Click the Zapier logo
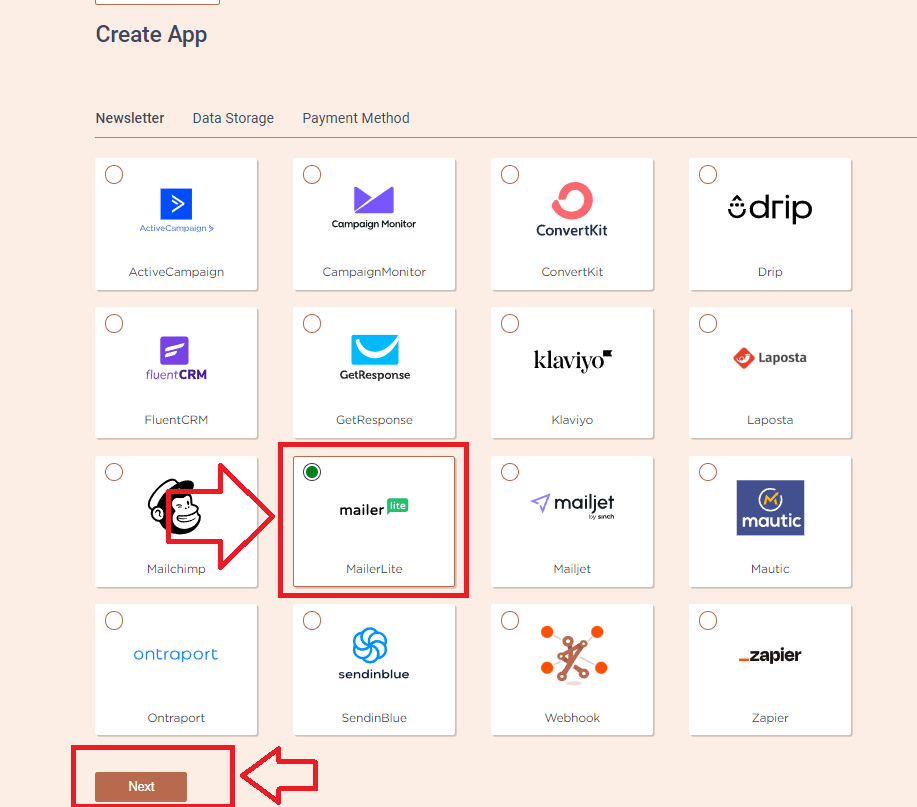Screen dimensions: 917x807 (x=770, y=655)
